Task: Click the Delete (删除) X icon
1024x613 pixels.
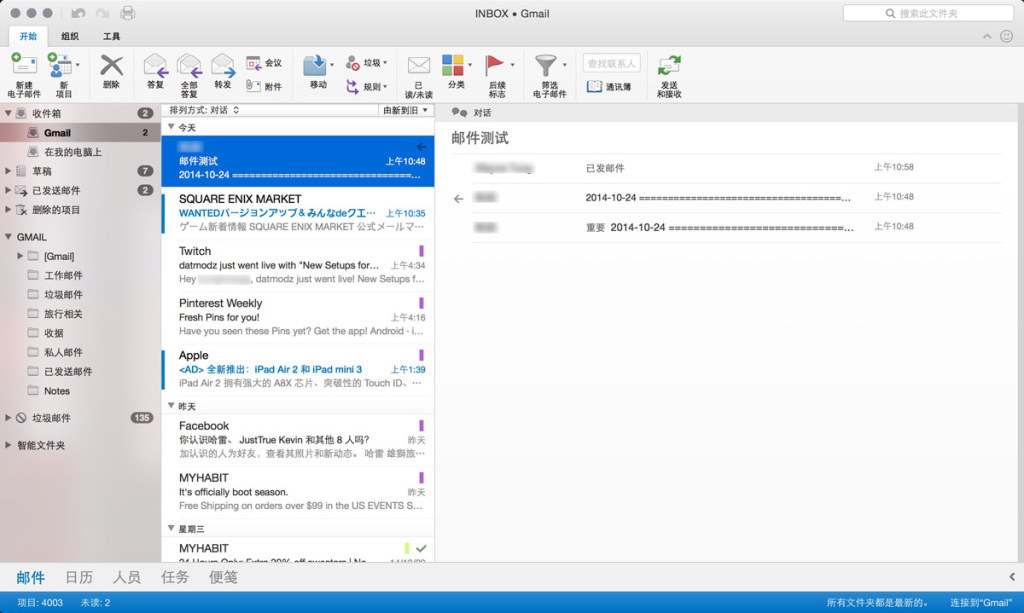Action: click(x=111, y=67)
